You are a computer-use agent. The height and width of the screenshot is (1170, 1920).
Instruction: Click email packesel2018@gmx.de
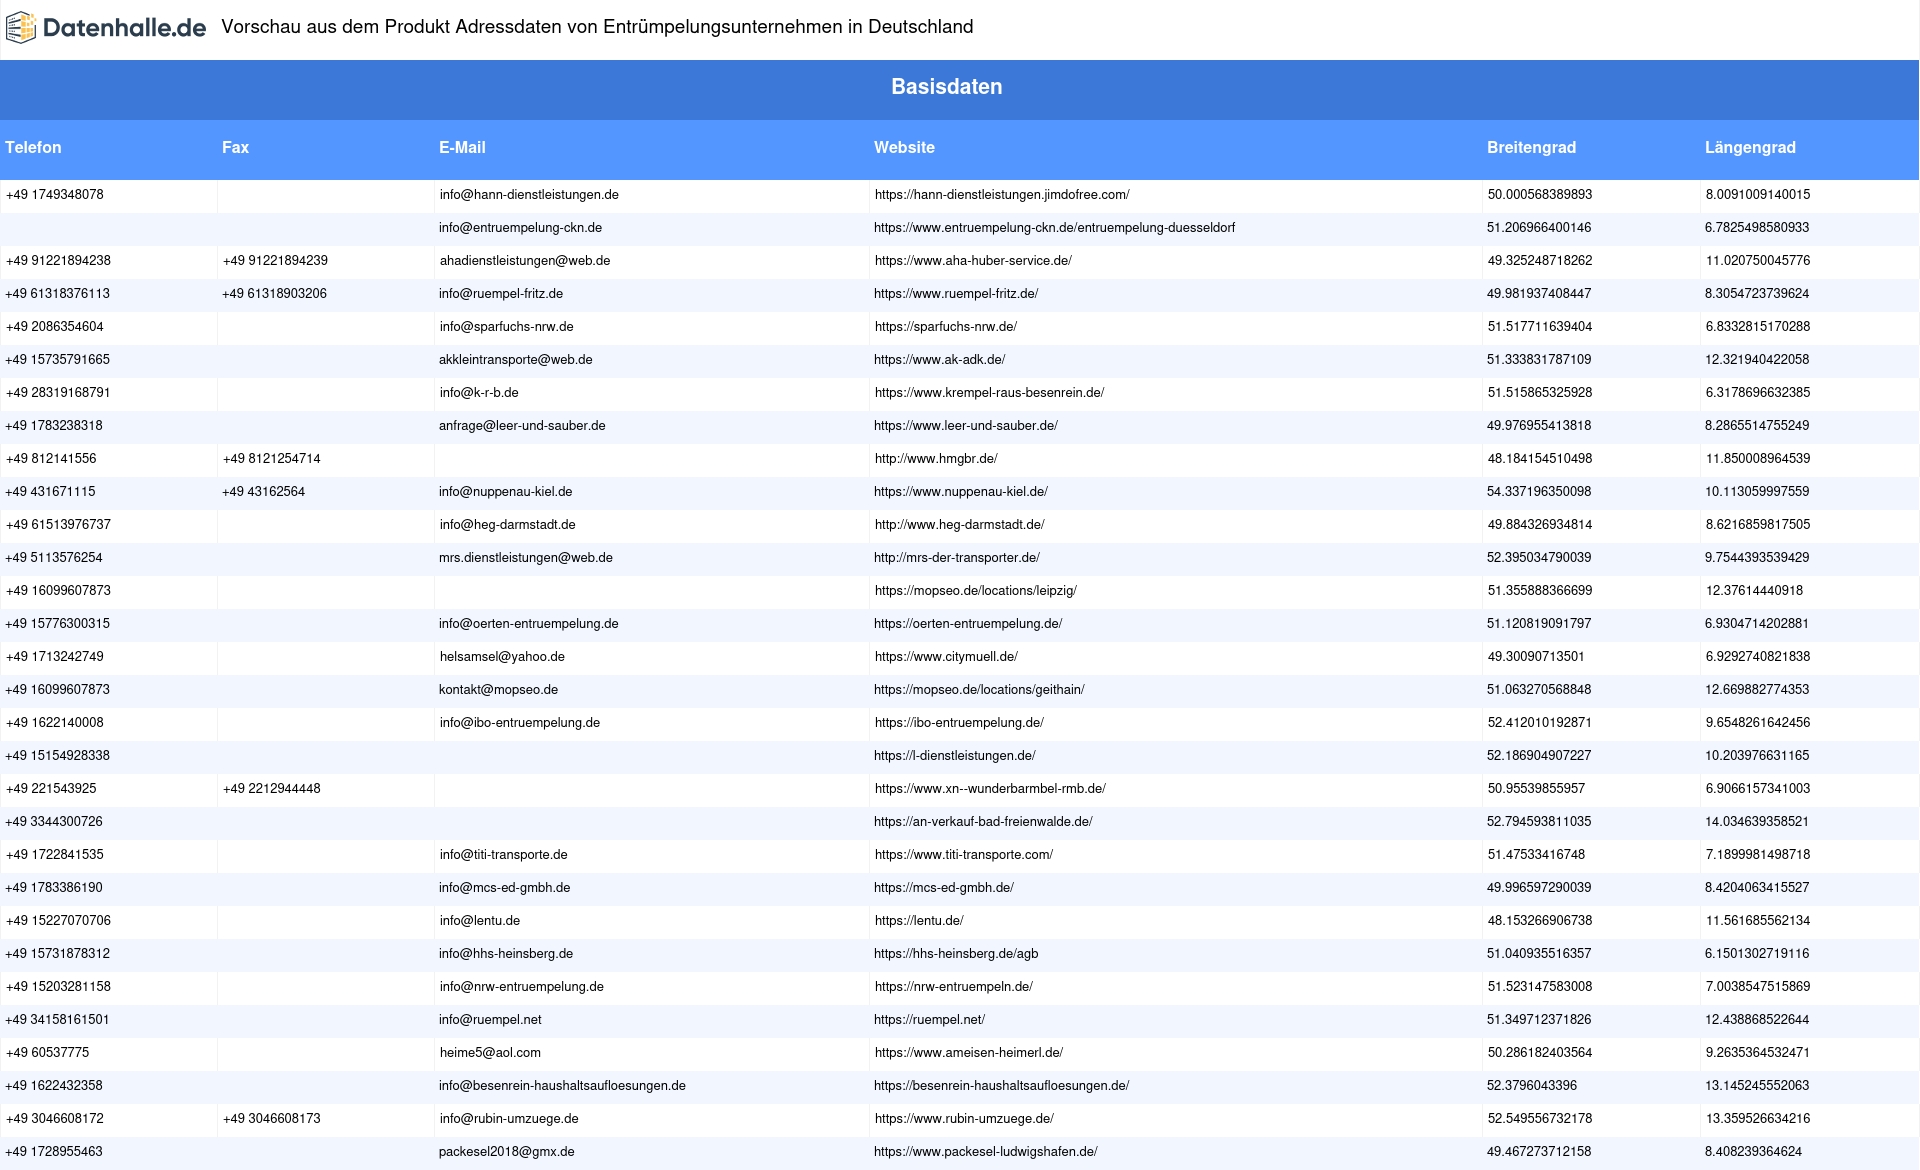(x=507, y=1152)
